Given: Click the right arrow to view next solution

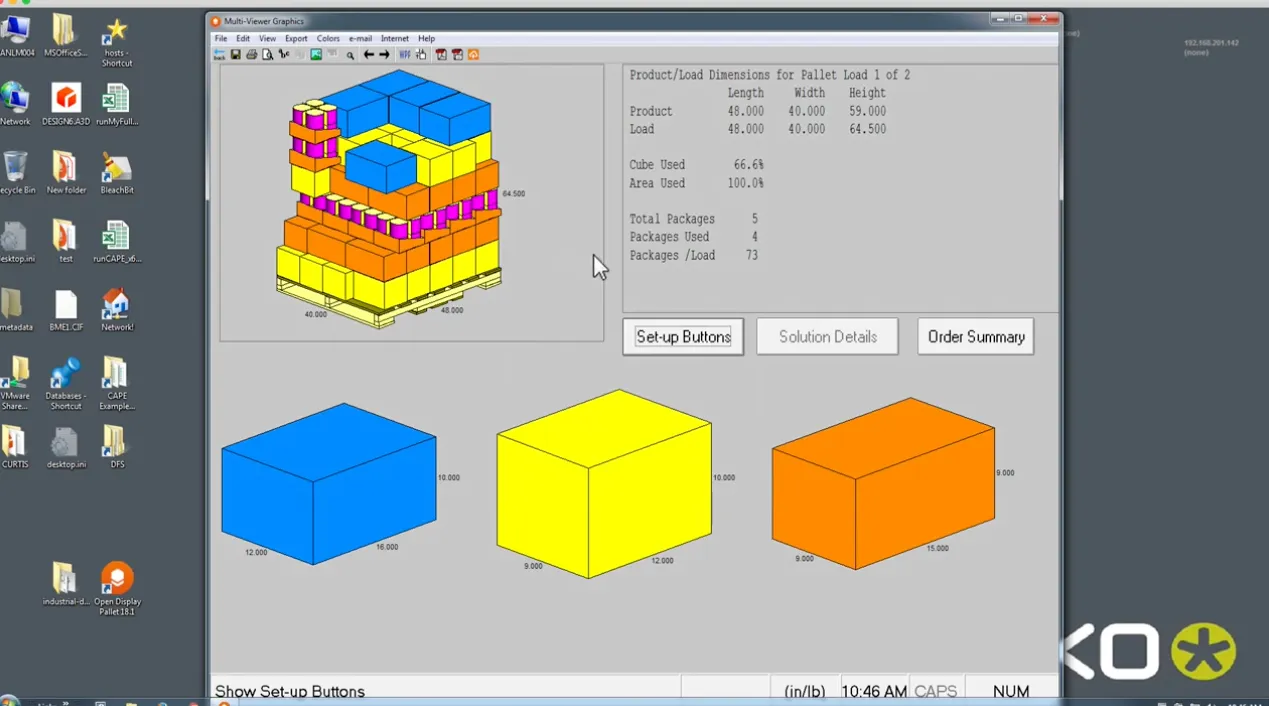Looking at the screenshot, I should pos(385,54).
